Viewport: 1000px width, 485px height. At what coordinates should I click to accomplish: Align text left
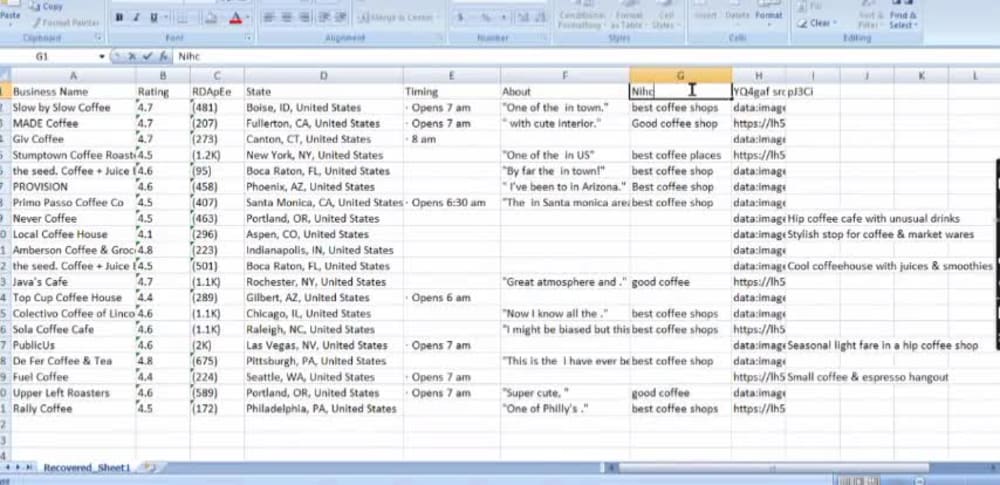(270, 18)
